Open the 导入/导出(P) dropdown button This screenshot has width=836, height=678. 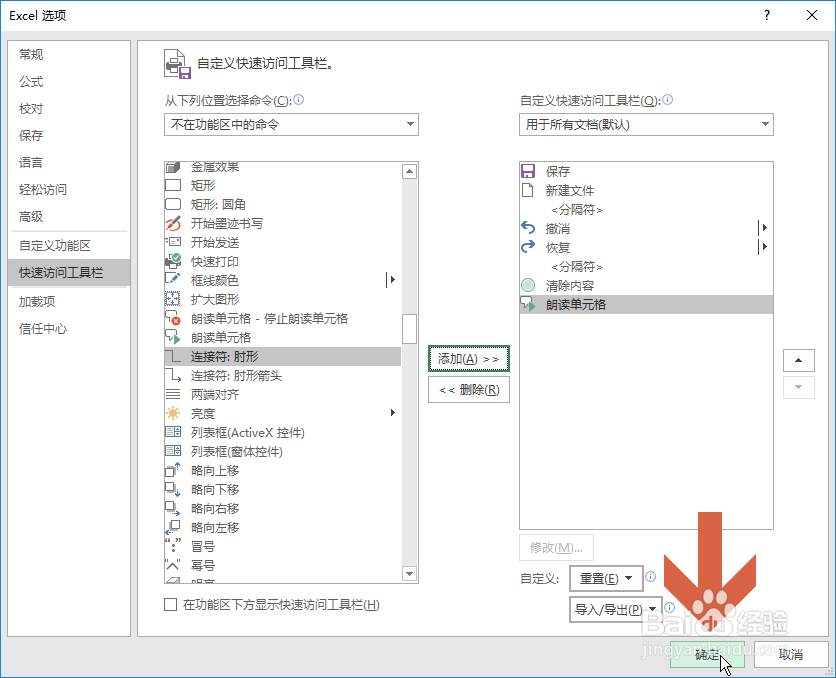tap(616, 609)
